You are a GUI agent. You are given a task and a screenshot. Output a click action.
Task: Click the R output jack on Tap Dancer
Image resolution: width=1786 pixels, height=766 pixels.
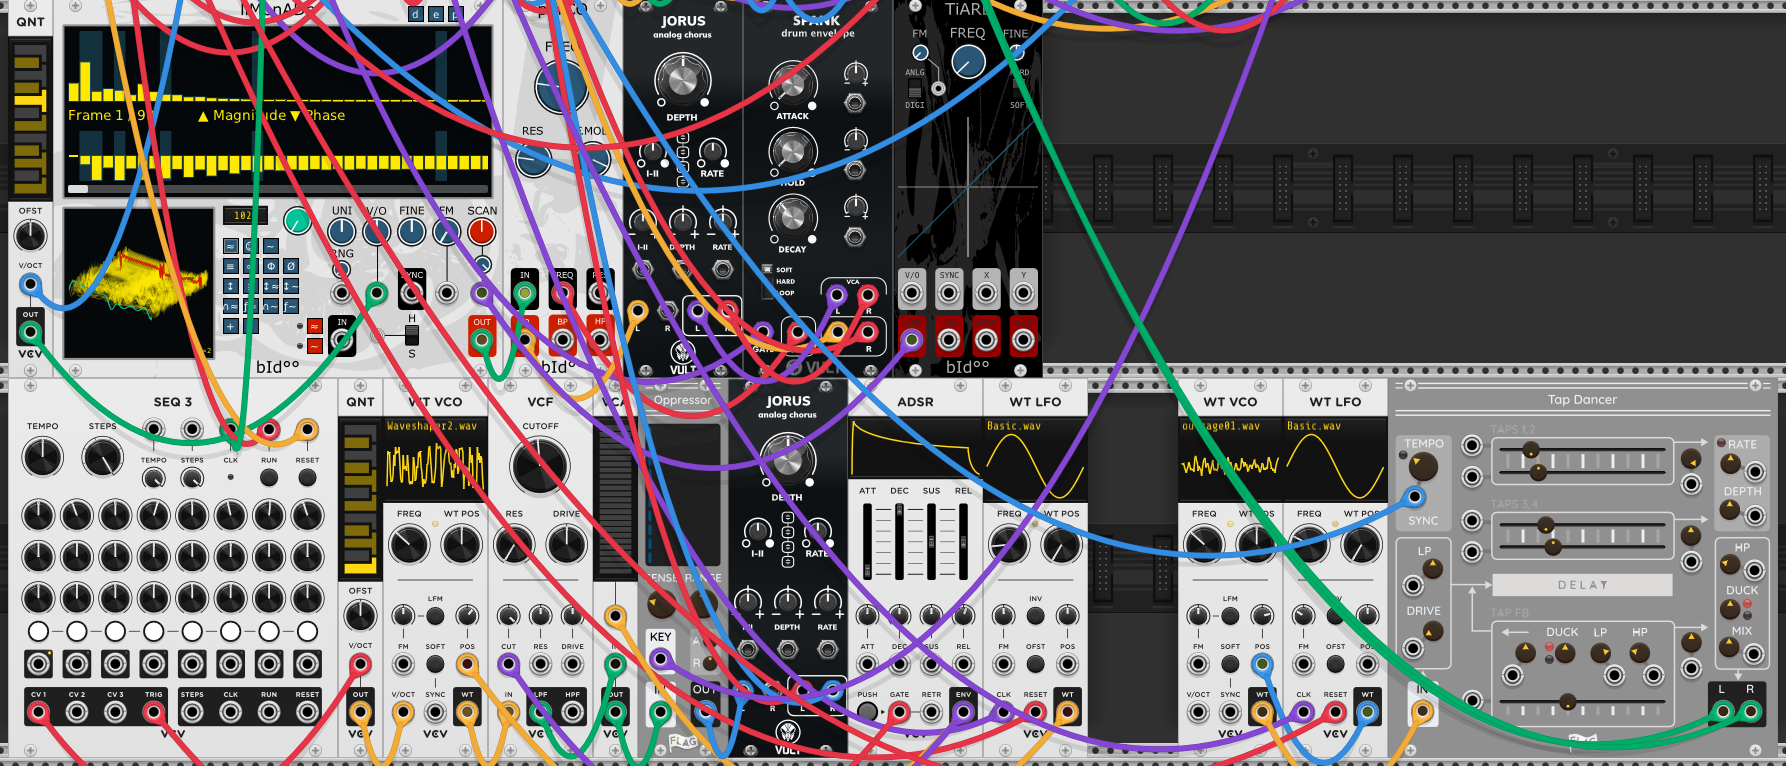[x=1750, y=711]
